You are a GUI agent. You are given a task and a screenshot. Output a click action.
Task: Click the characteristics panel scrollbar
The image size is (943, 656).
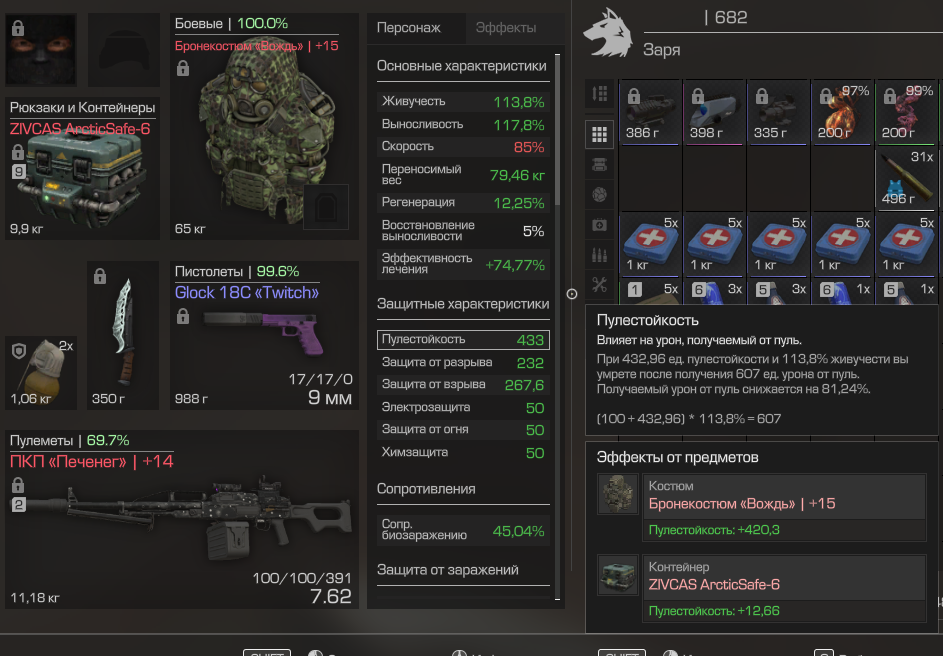[558, 129]
